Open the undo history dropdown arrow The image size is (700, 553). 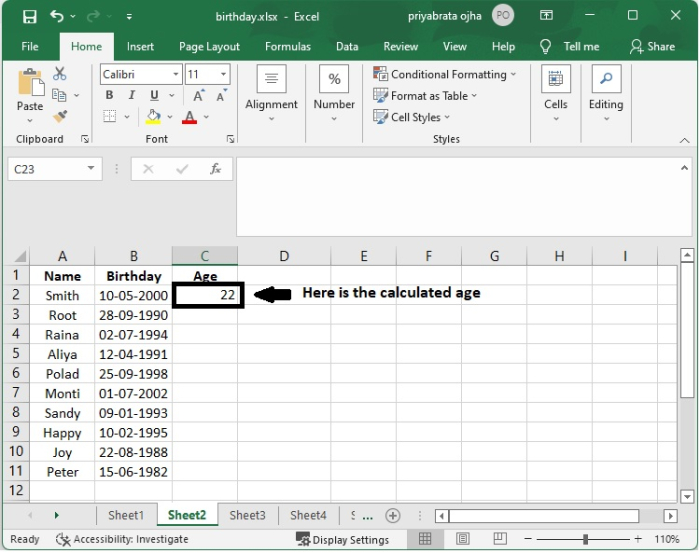click(x=73, y=17)
